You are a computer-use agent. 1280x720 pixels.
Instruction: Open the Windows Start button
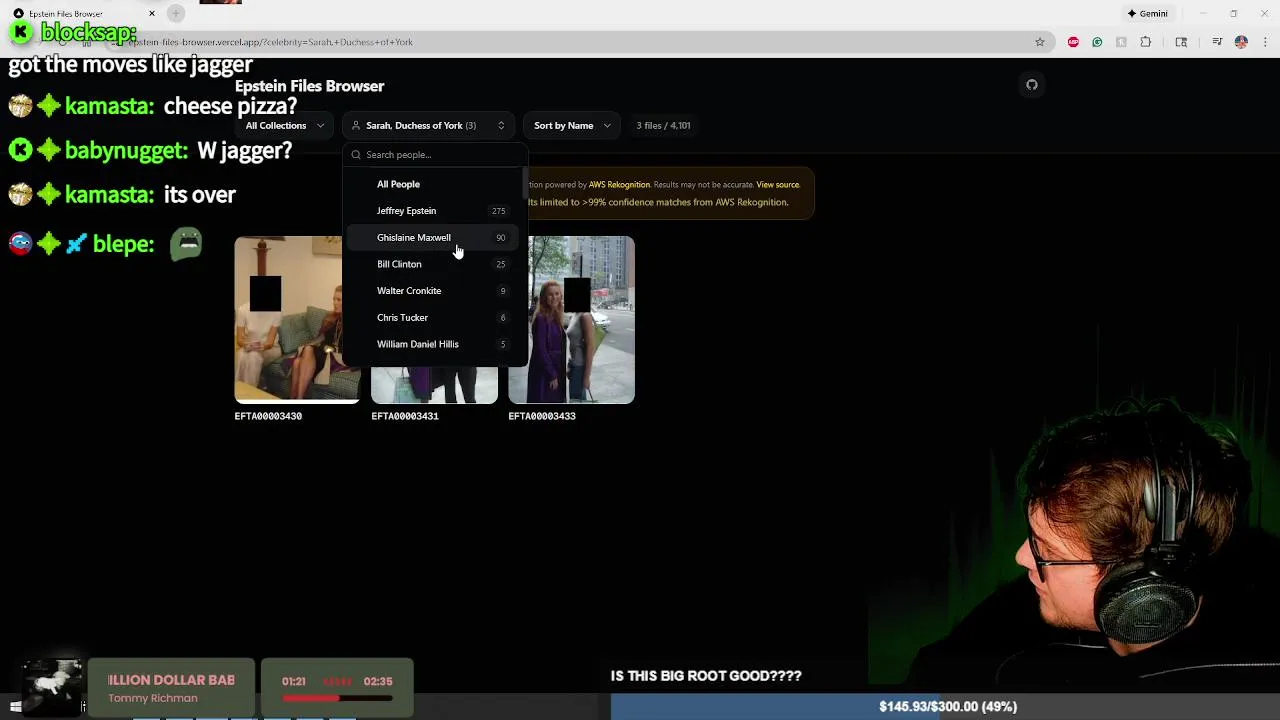pos(16,707)
